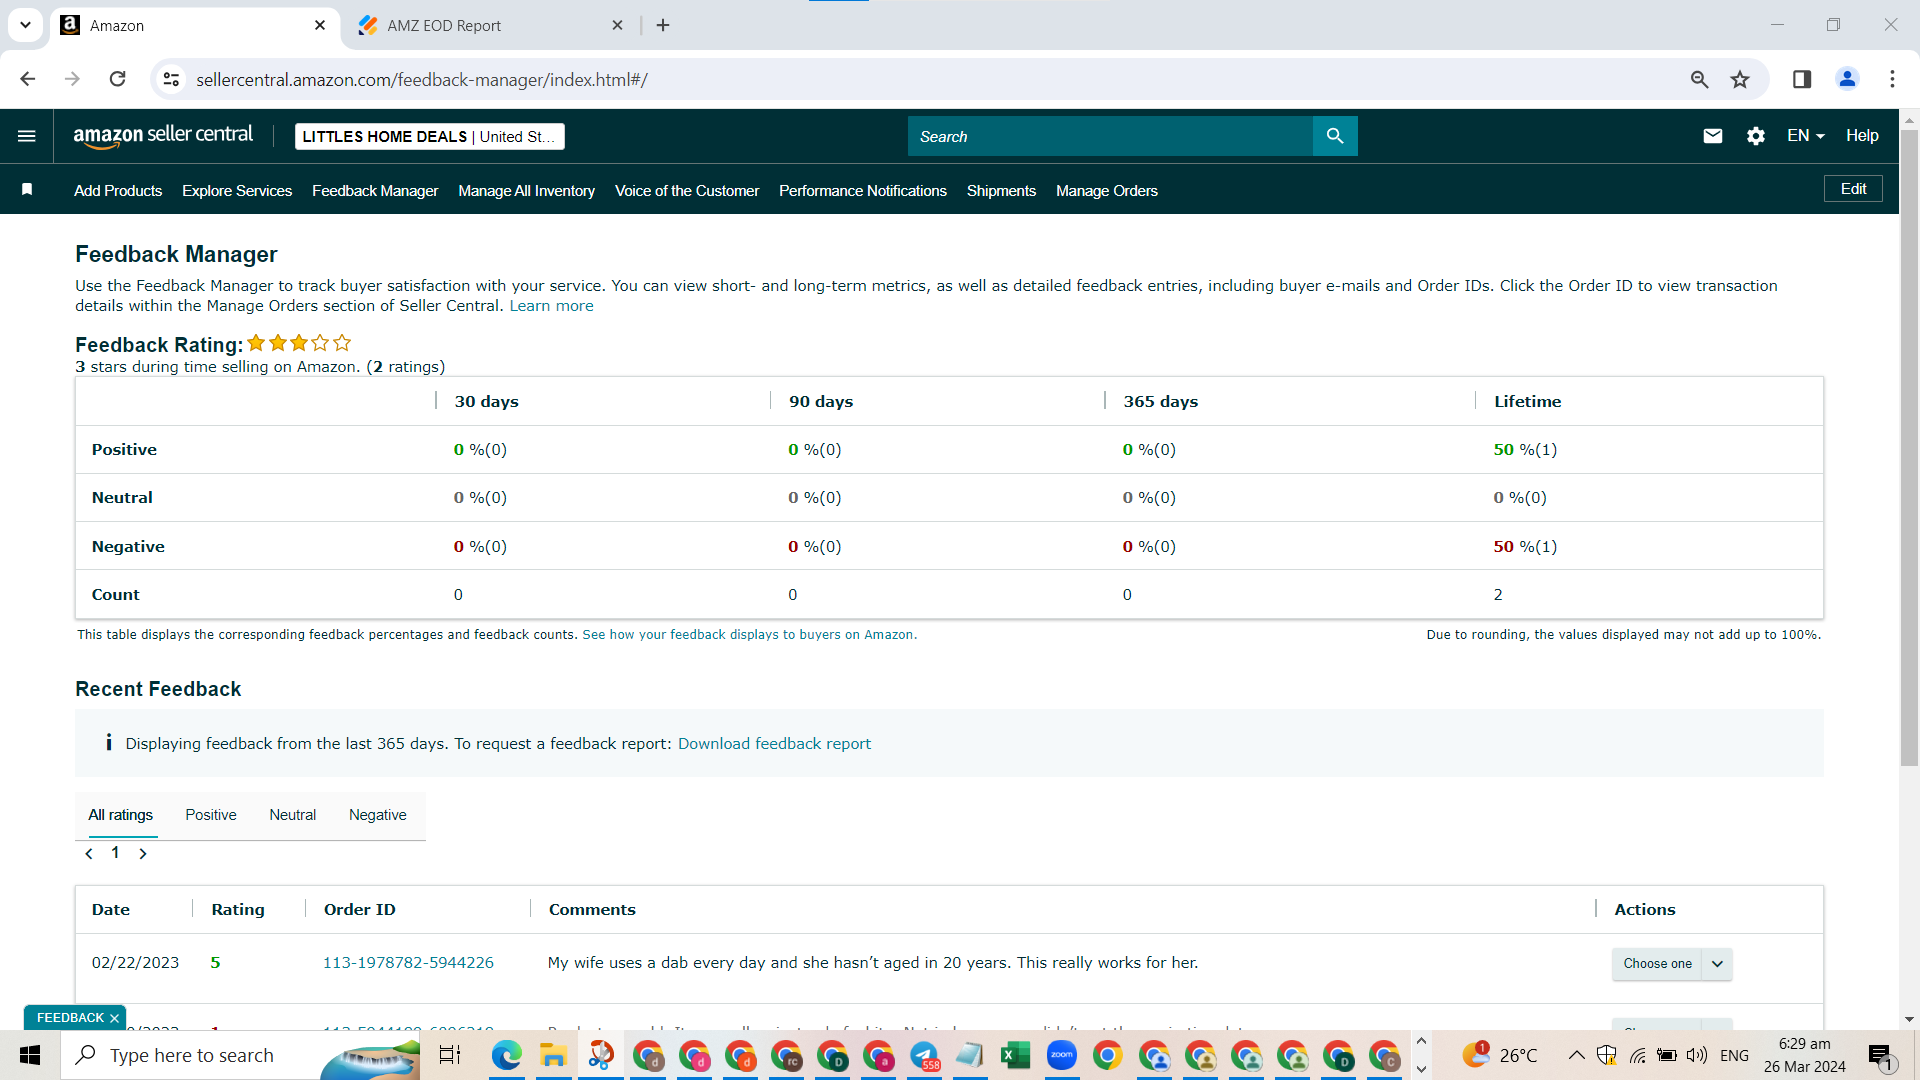Expand the Choose one dropdown arrow
1920x1080 pixels.
[1717, 964]
